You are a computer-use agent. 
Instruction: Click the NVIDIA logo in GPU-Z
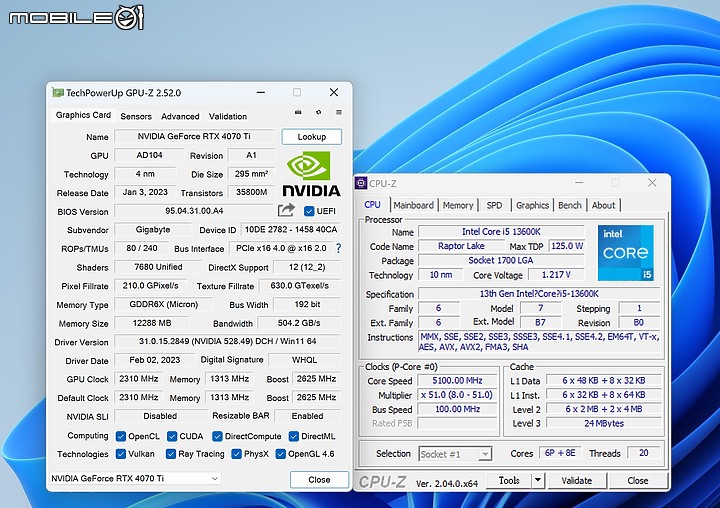(311, 174)
